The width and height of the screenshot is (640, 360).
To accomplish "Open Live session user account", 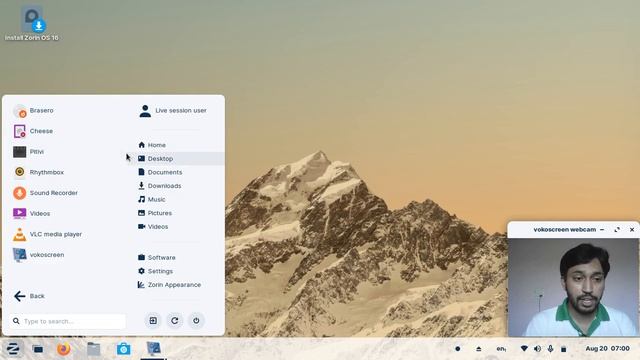I will pyautogui.click(x=173, y=111).
